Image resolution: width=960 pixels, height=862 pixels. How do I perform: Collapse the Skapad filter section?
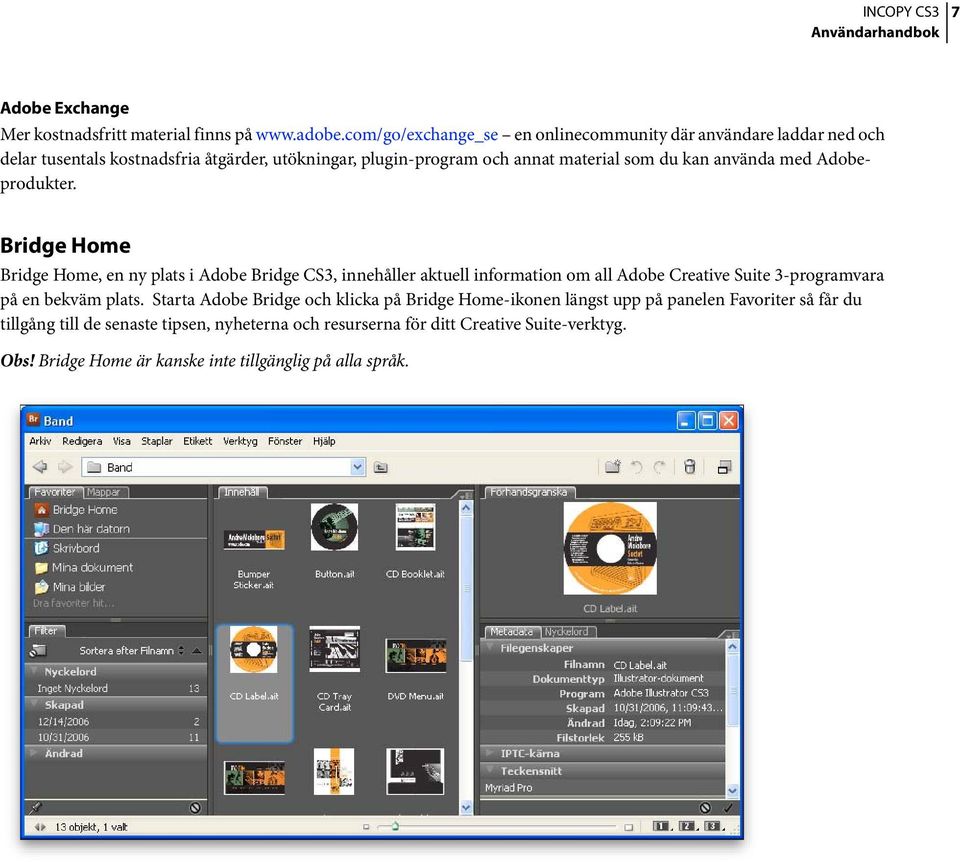pyautogui.click(x=34, y=705)
